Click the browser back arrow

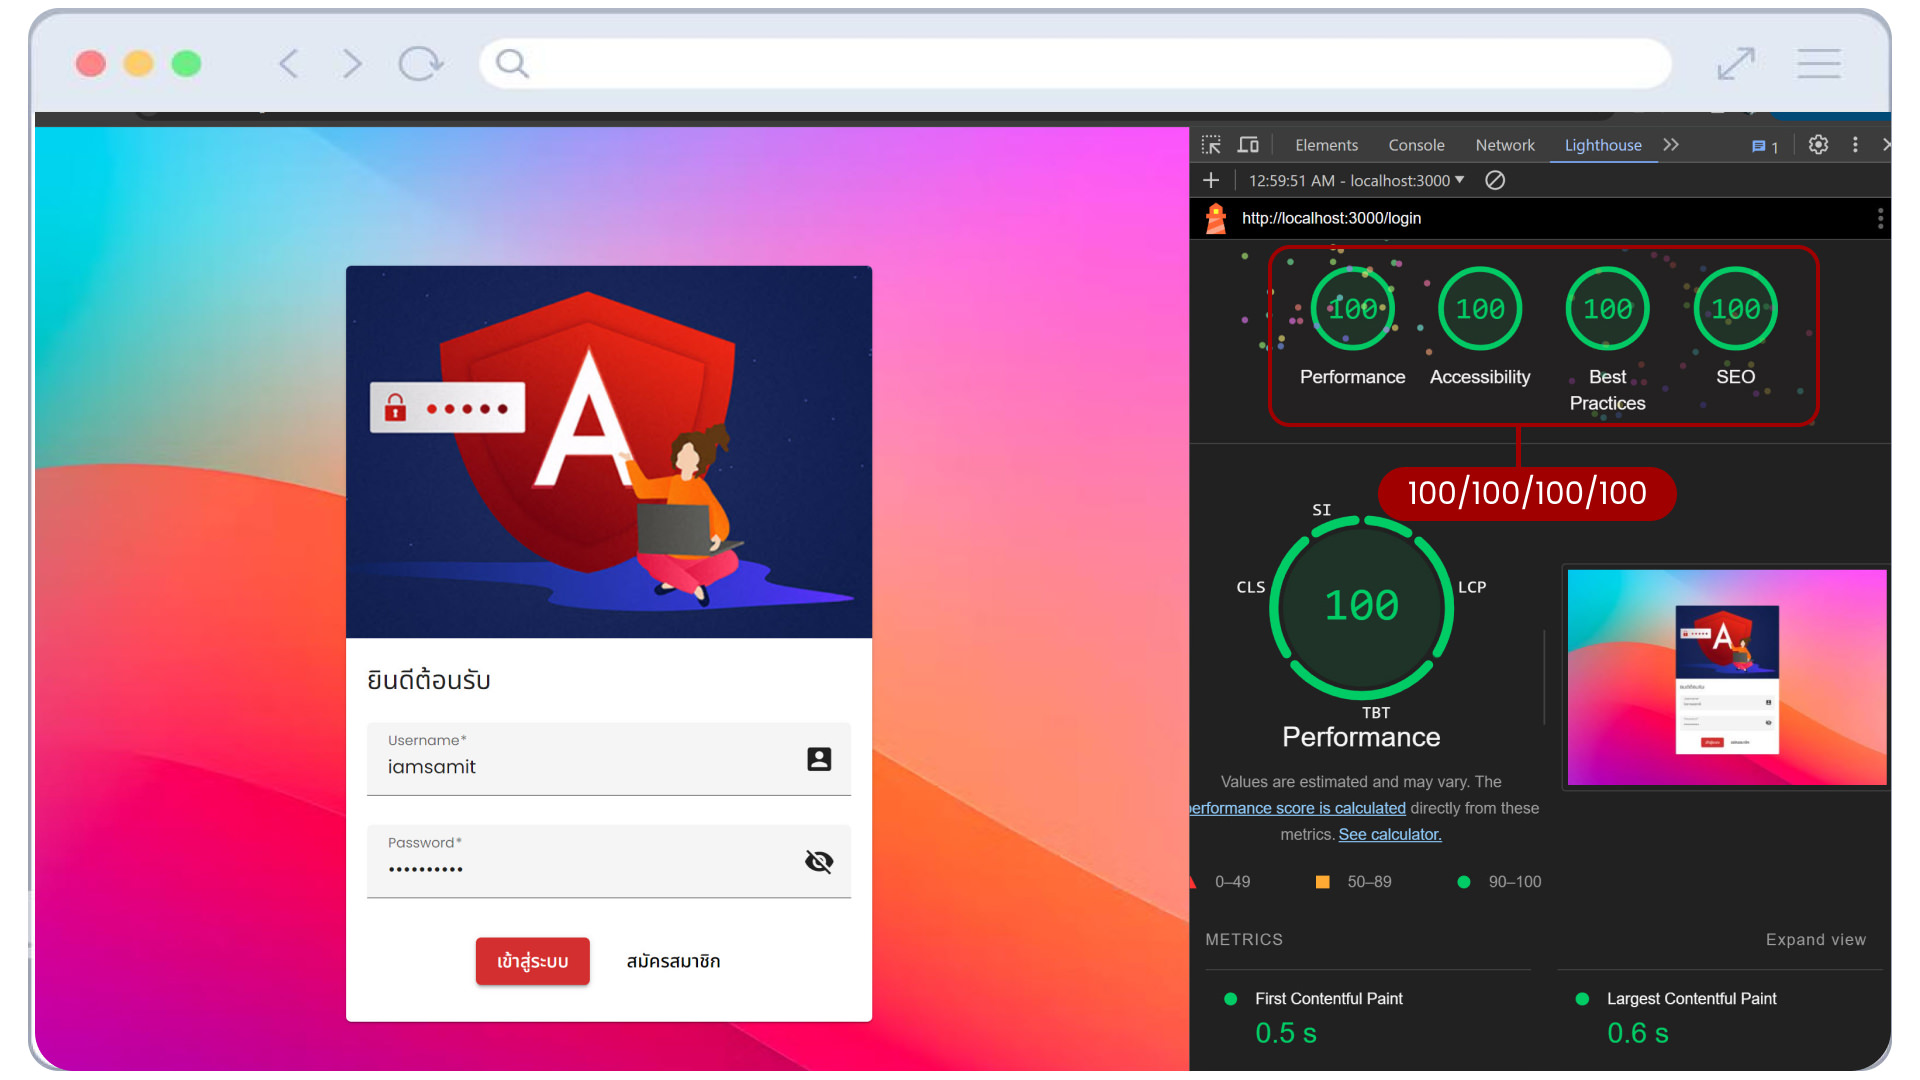click(x=289, y=64)
